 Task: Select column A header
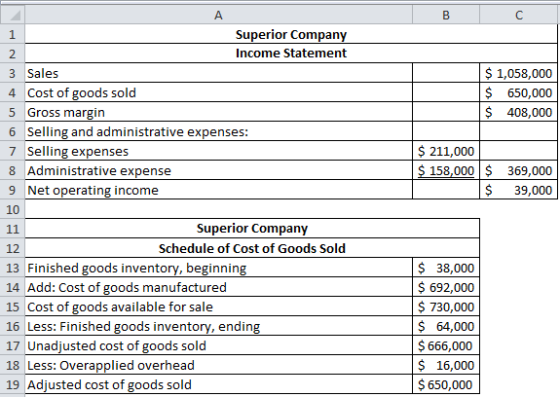pyautogui.click(x=219, y=15)
